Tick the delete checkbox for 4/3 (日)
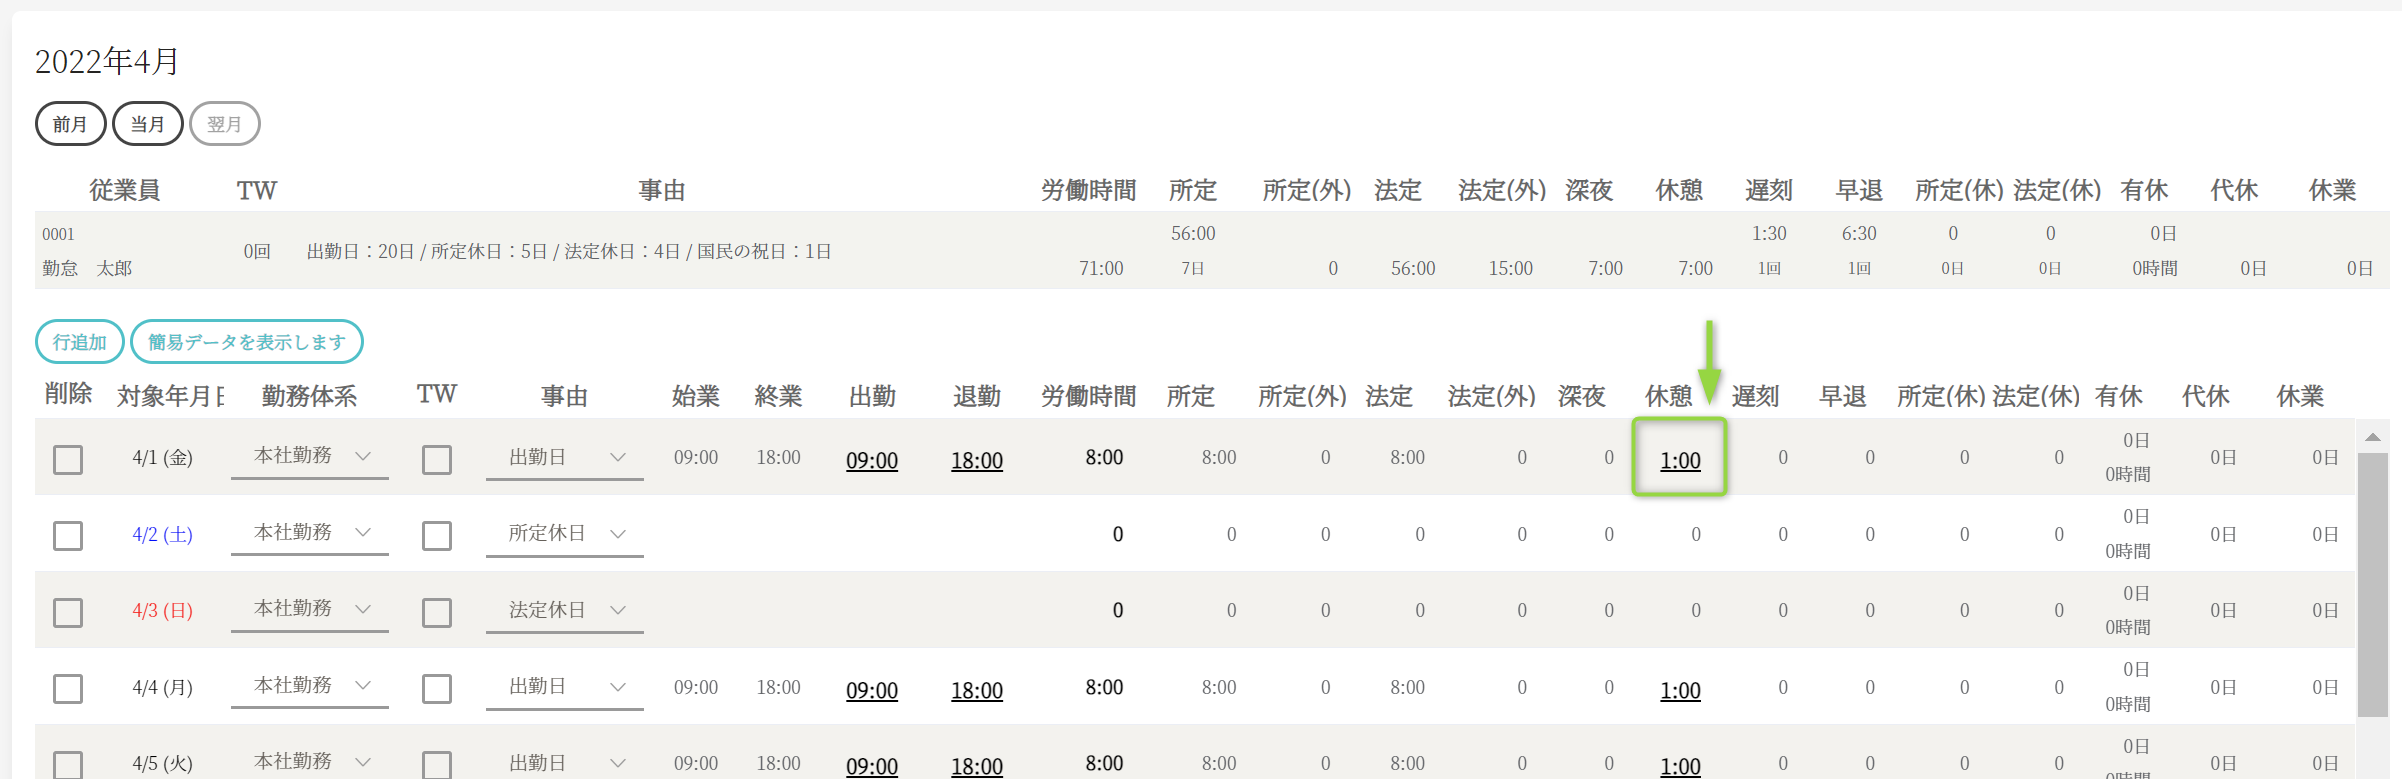2402x779 pixels. [x=68, y=612]
